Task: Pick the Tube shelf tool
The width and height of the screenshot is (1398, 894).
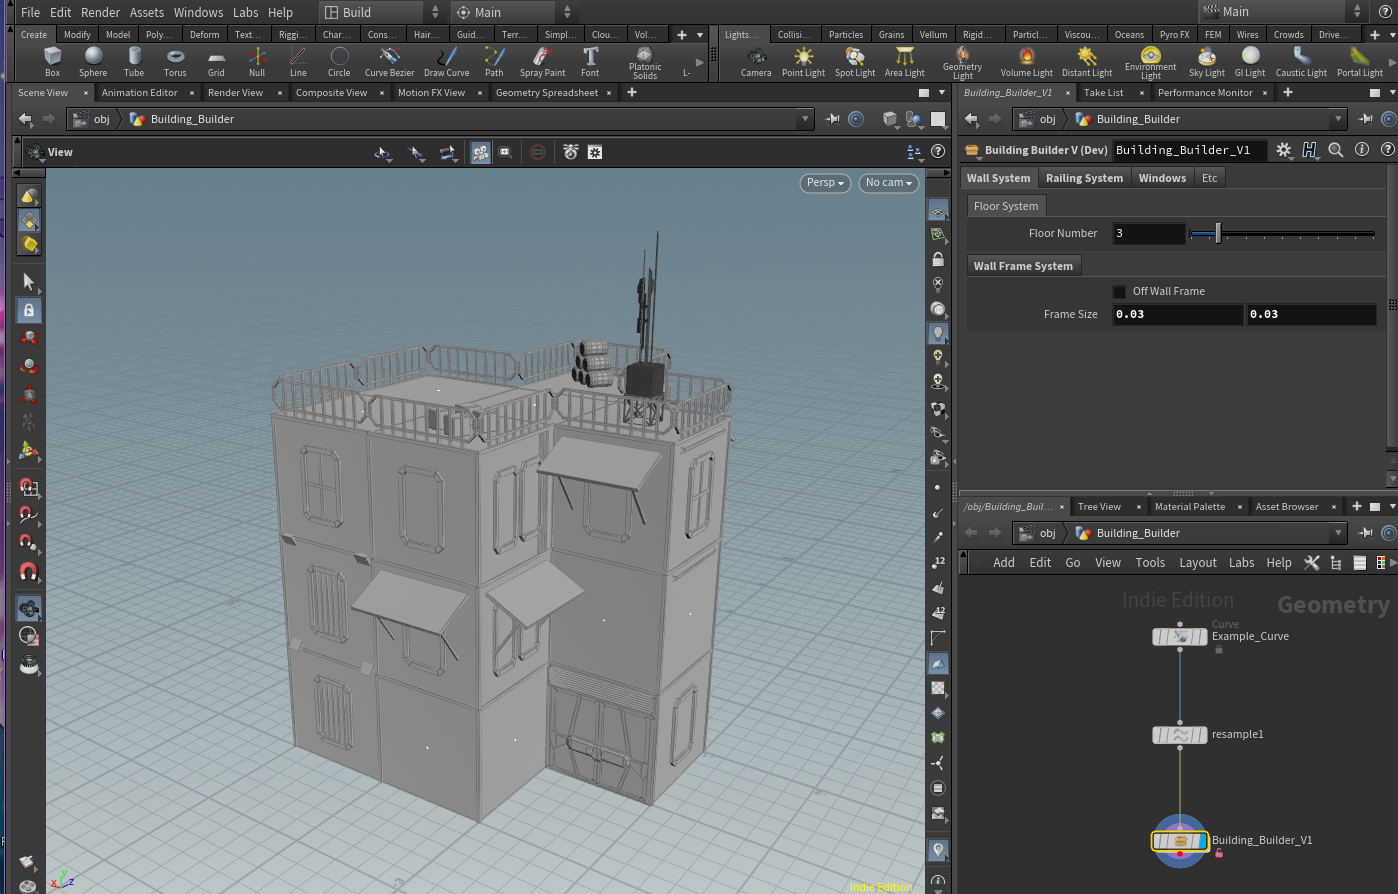Action: tap(134, 62)
